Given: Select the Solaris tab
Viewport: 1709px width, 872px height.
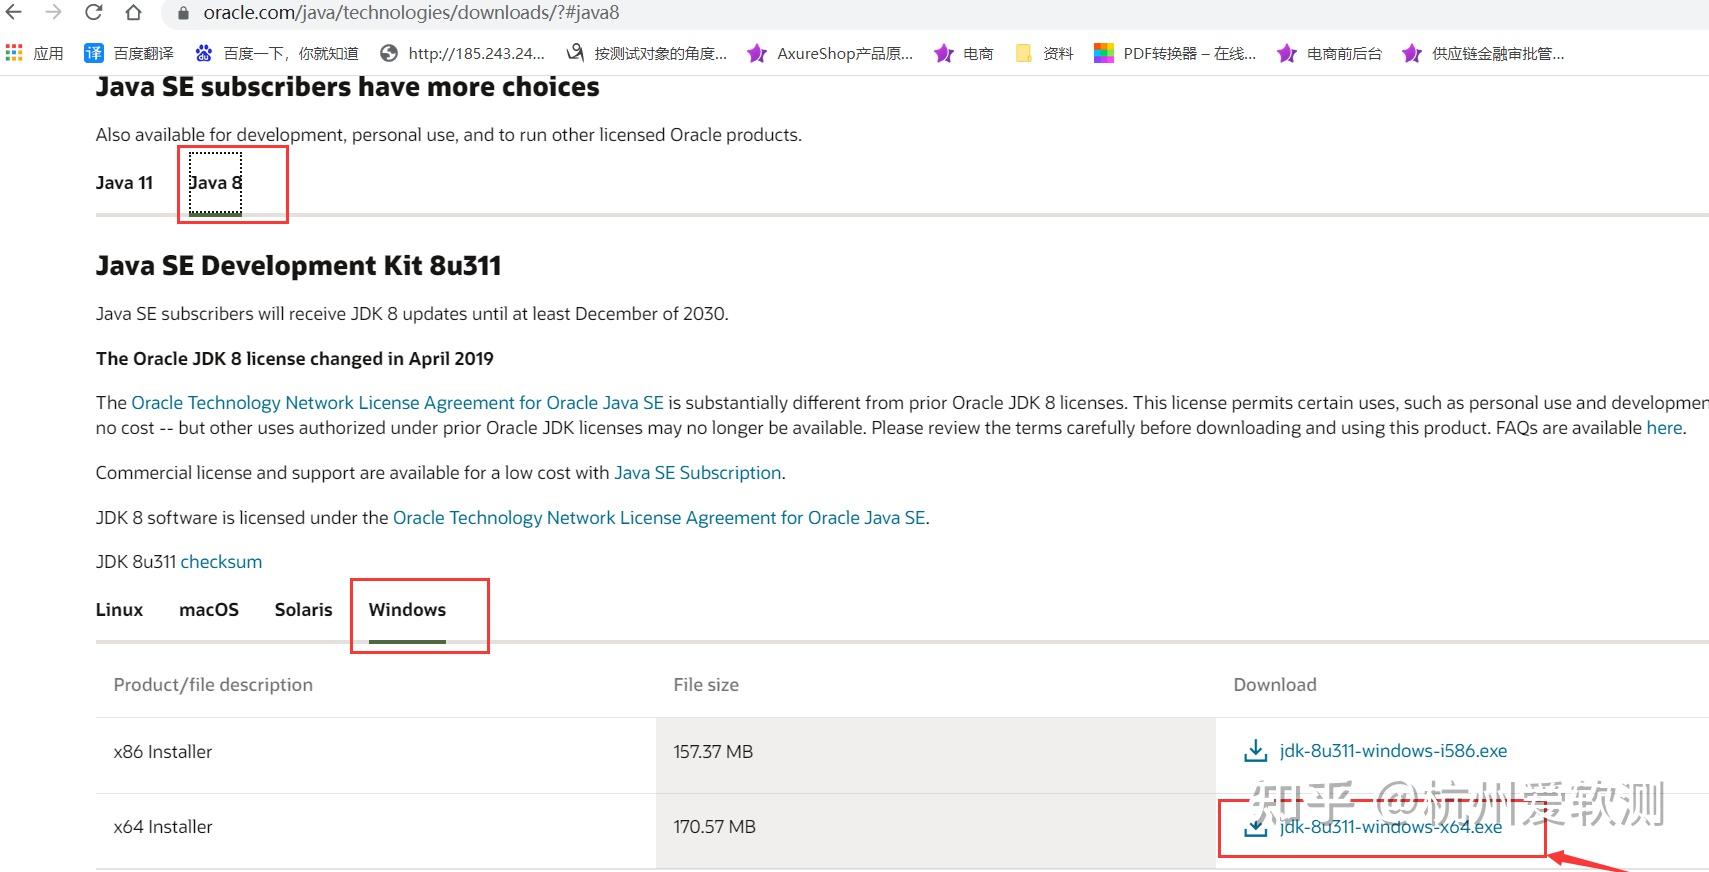Looking at the screenshot, I should (303, 610).
